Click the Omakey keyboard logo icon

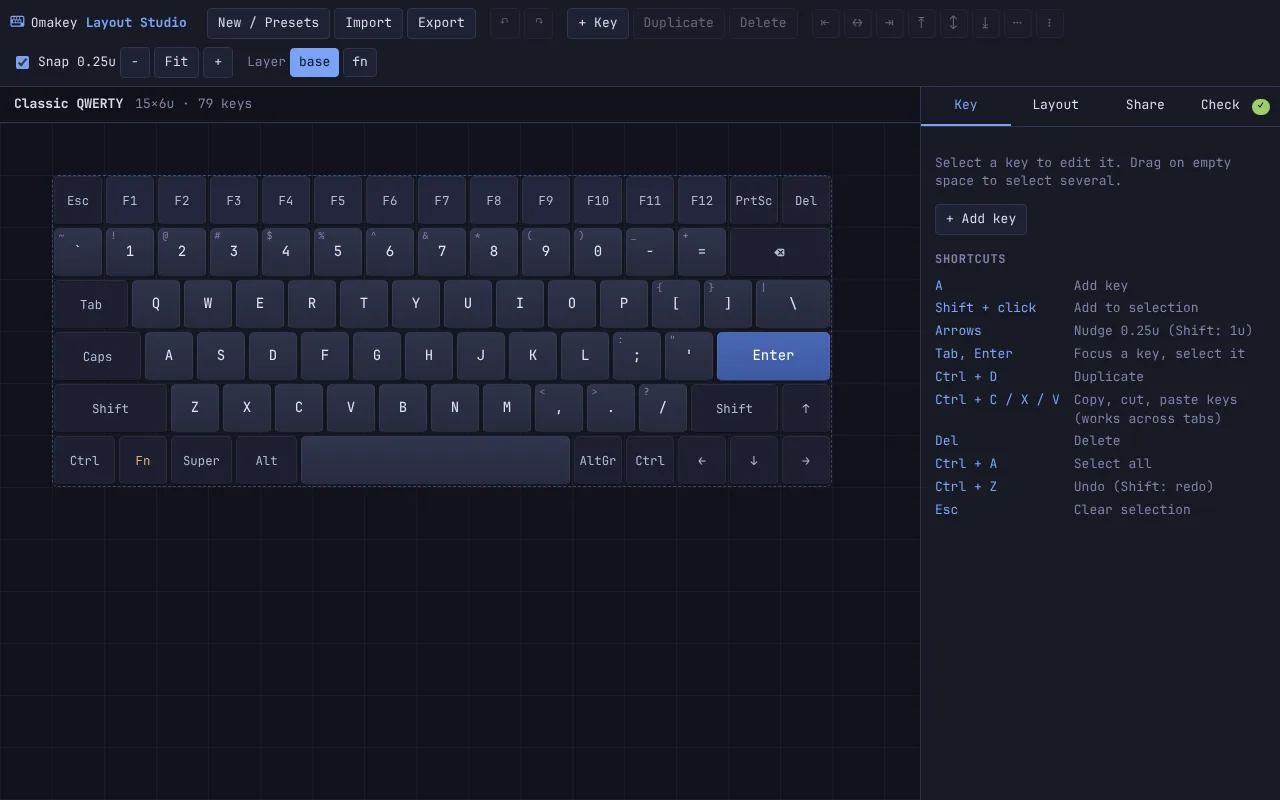click(17, 22)
